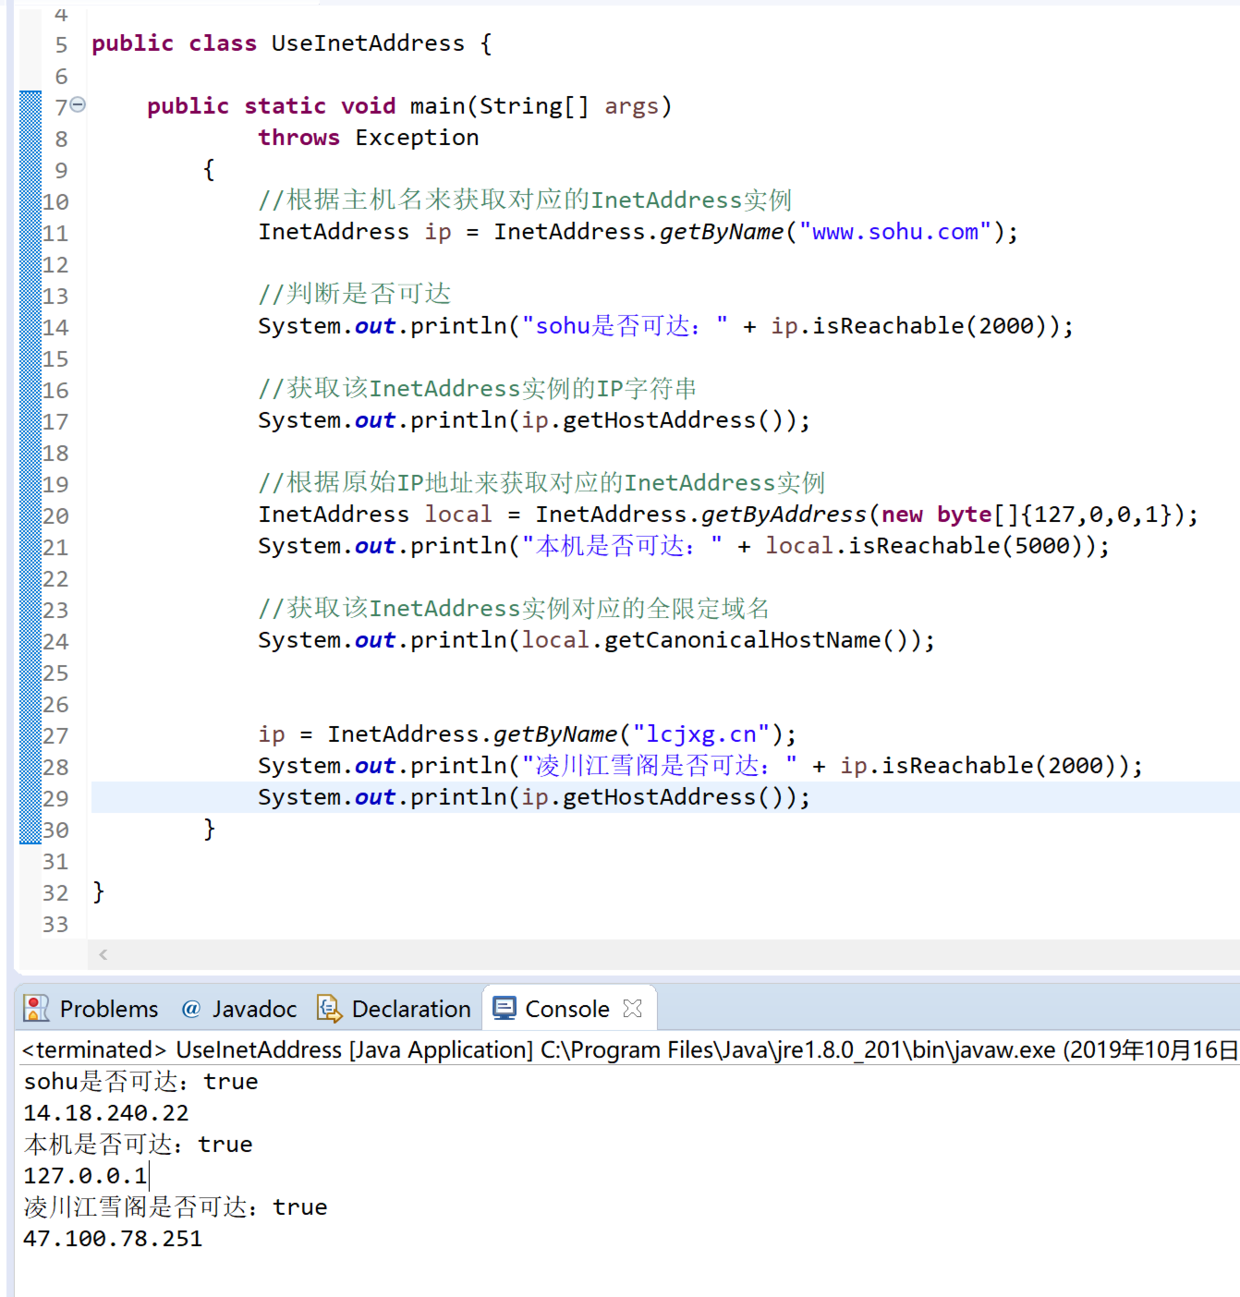The height and width of the screenshot is (1297, 1240).
Task: Click the terminated UseInetAddress console header
Action: point(630,1050)
